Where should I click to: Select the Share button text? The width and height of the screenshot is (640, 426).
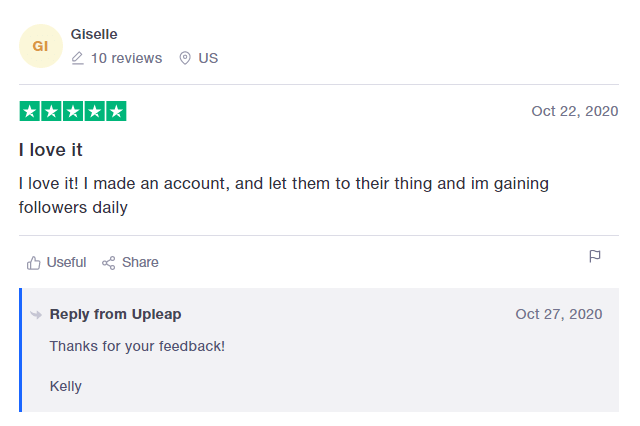140,262
